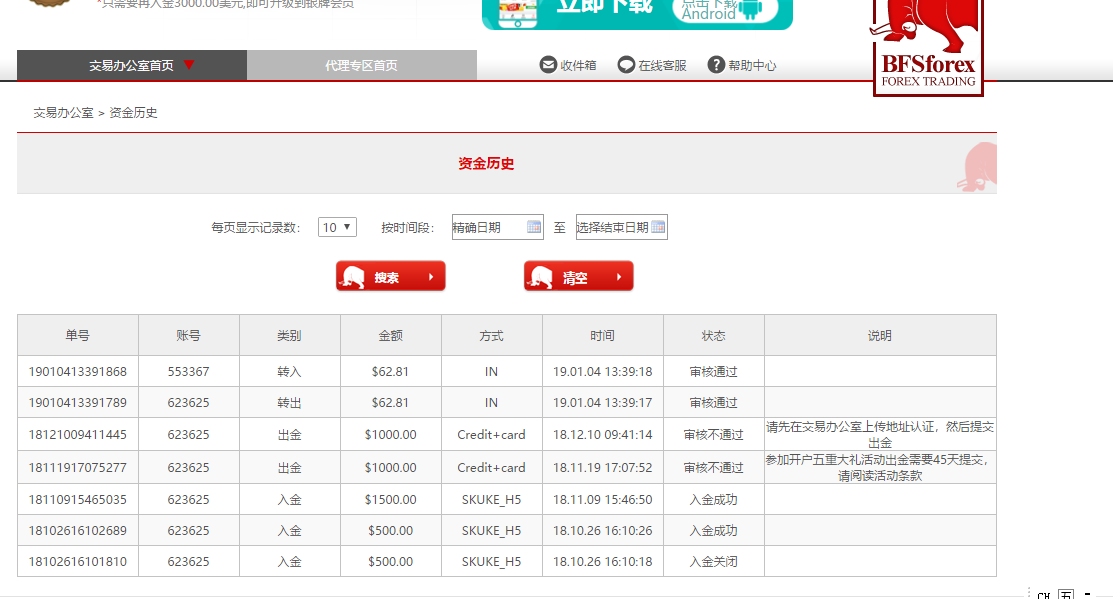Expand the records-per-page dropdown showing 10
1113x599 pixels.
point(337,227)
